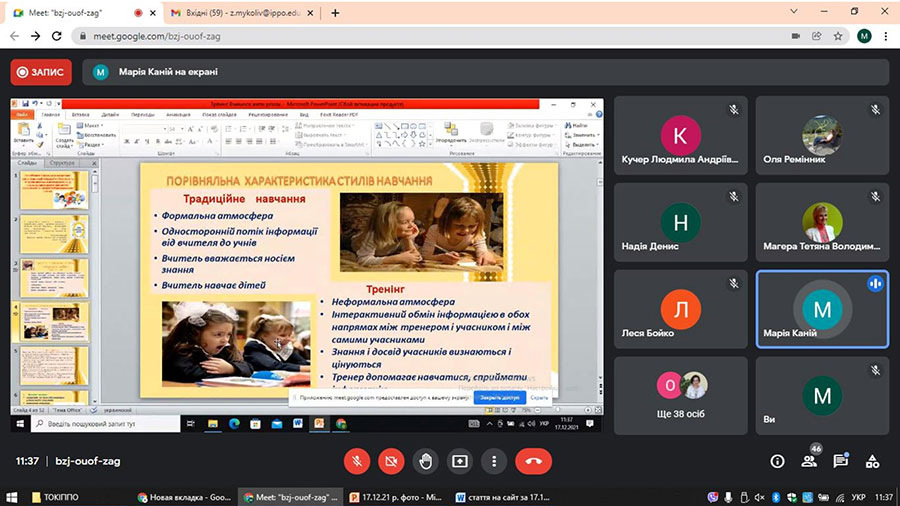The width and height of the screenshot is (900, 506).
Task: Click the tab search chevron in Chrome
Action: [794, 11]
